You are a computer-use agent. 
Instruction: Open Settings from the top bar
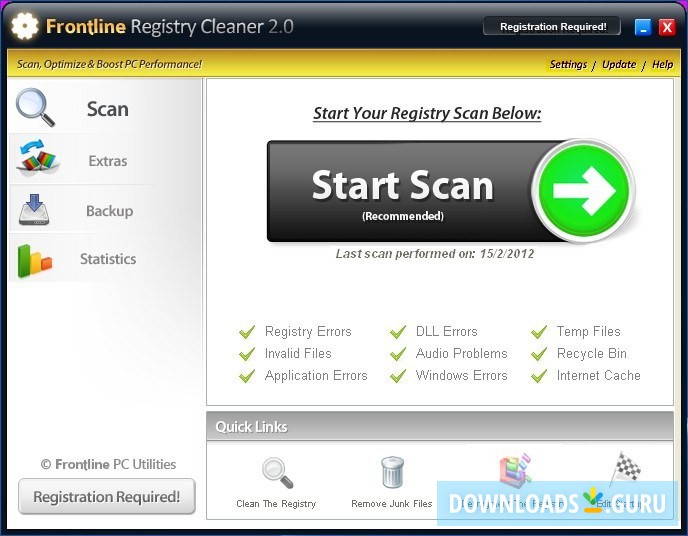coord(568,64)
